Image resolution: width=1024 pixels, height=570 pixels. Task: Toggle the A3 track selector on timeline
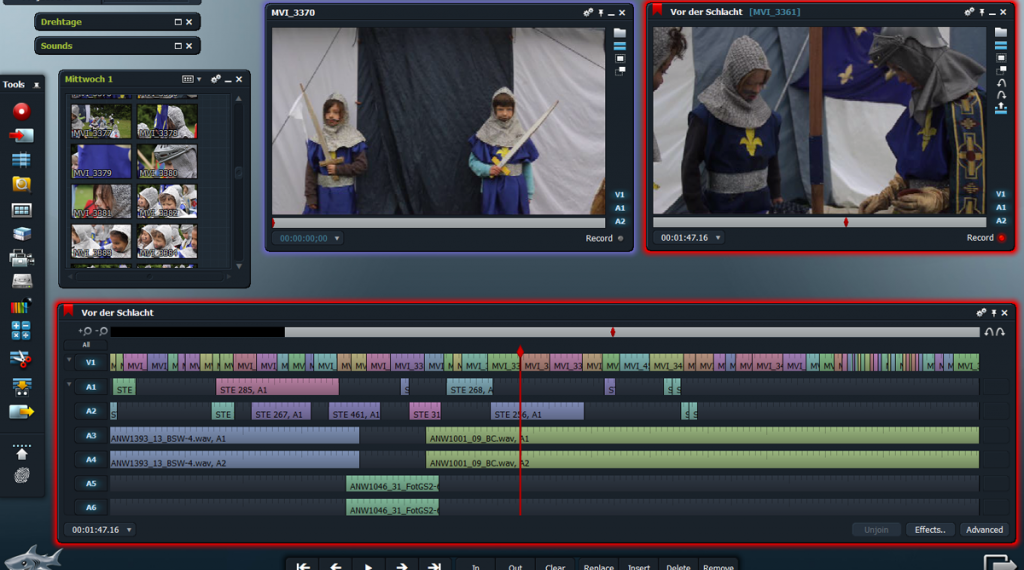(x=90, y=435)
